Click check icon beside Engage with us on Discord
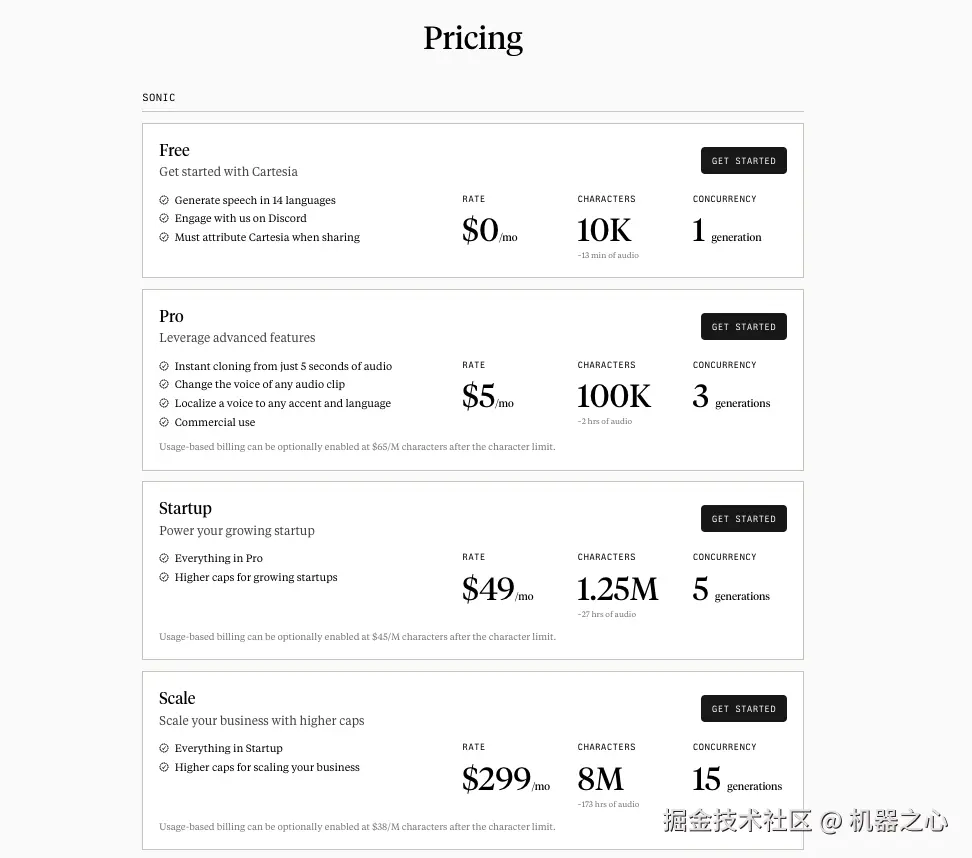This screenshot has height=858, width=972. (x=164, y=218)
